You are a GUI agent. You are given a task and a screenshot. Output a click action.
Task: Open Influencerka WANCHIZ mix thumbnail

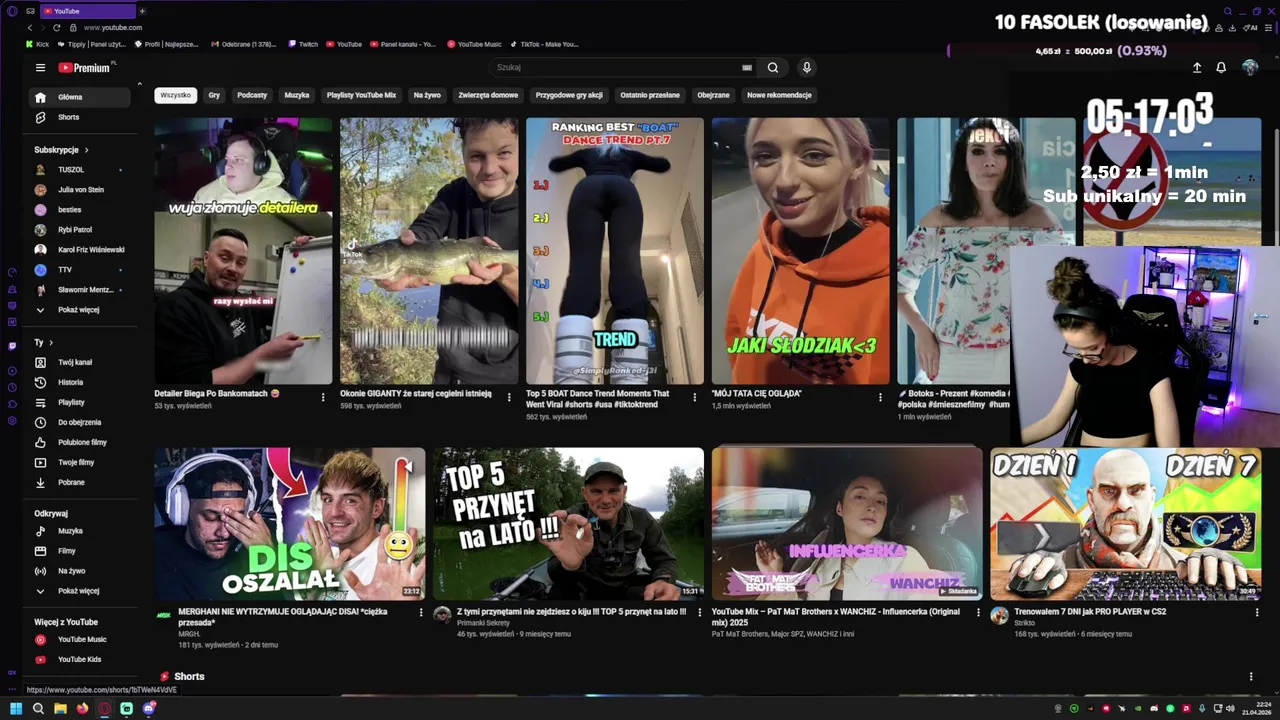(847, 523)
